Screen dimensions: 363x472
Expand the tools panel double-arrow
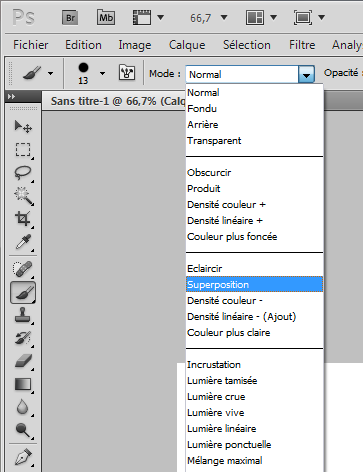click(x=11, y=97)
